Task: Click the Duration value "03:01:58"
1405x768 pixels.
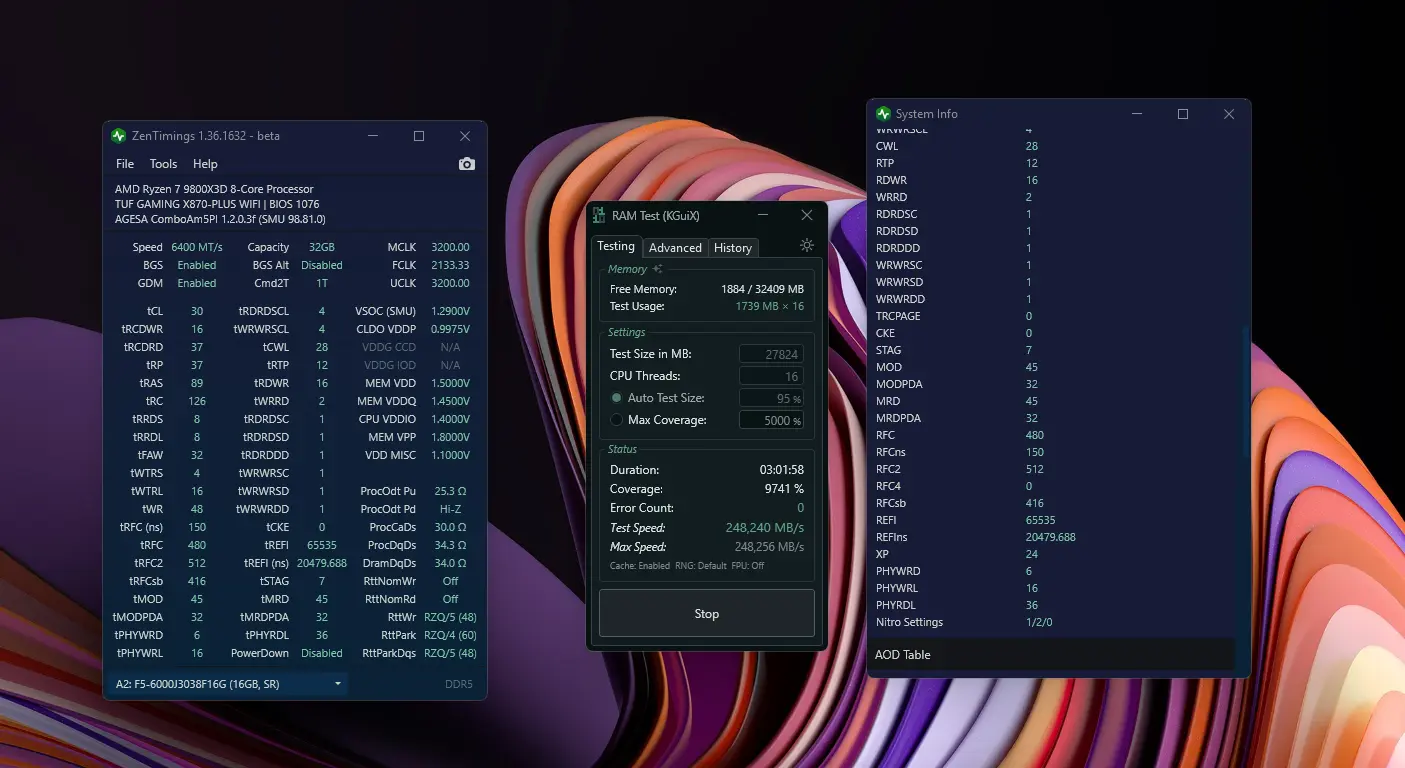Action: pyautogui.click(x=782, y=470)
